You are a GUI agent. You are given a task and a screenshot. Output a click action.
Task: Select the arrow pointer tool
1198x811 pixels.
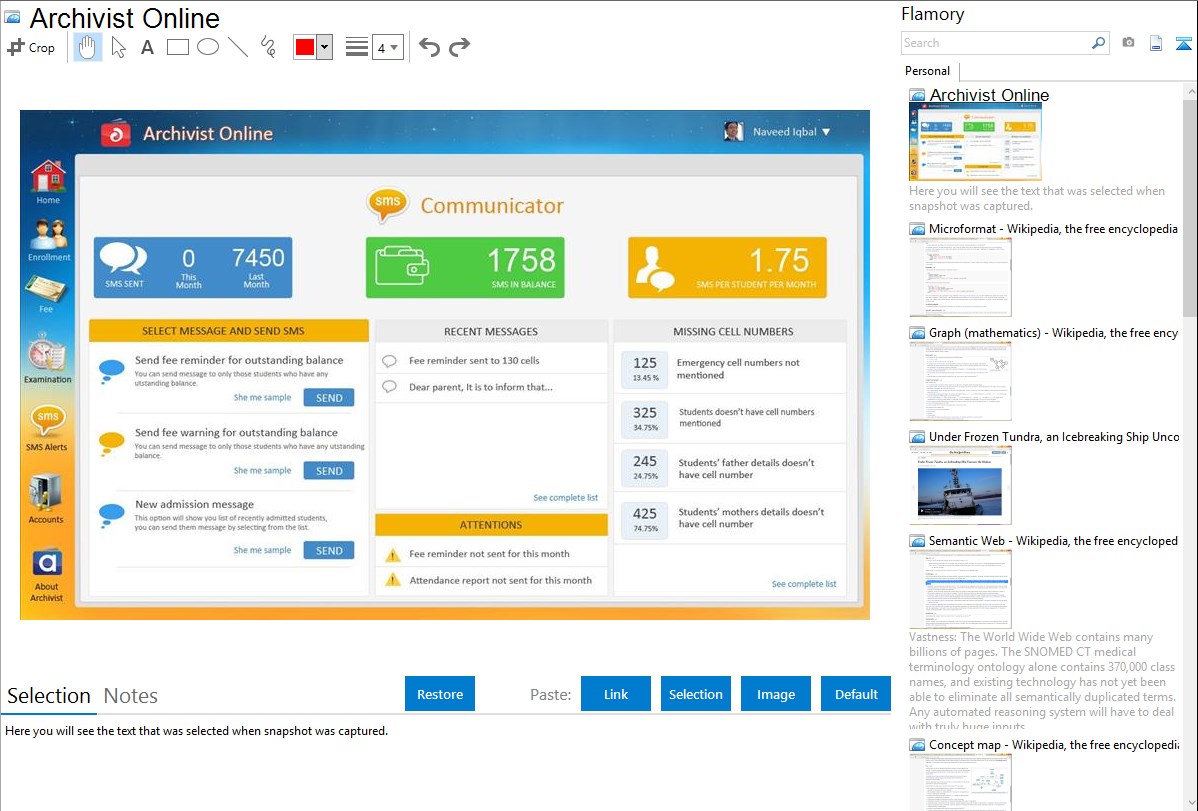pos(118,47)
